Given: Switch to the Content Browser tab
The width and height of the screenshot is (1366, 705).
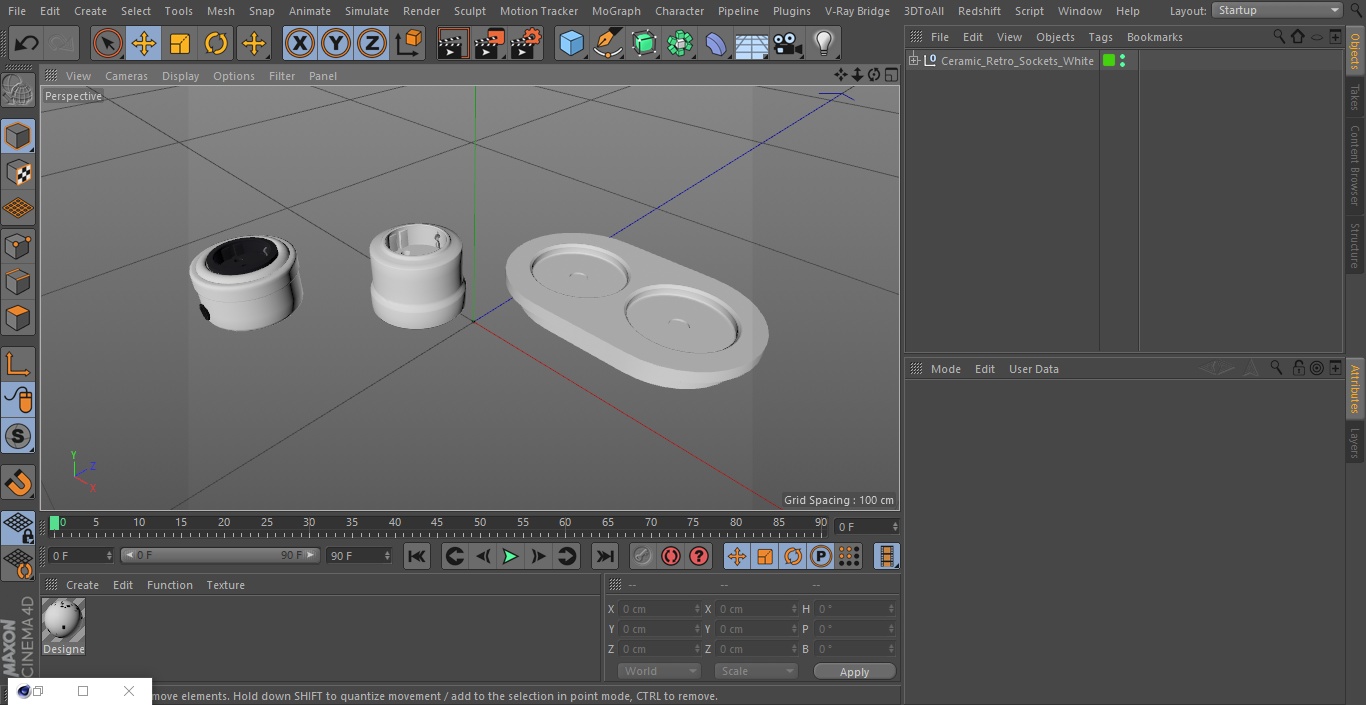Looking at the screenshot, I should [1355, 165].
